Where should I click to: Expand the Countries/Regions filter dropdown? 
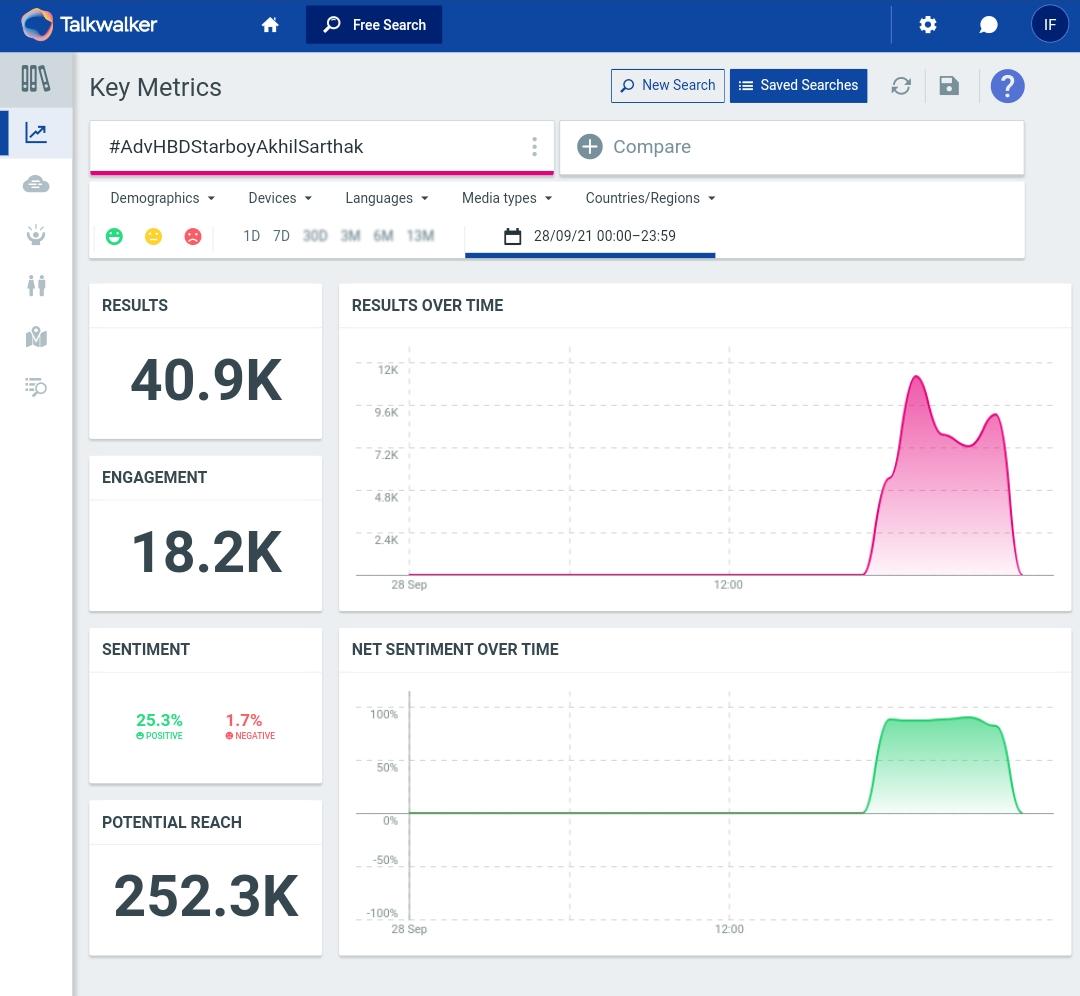651,198
